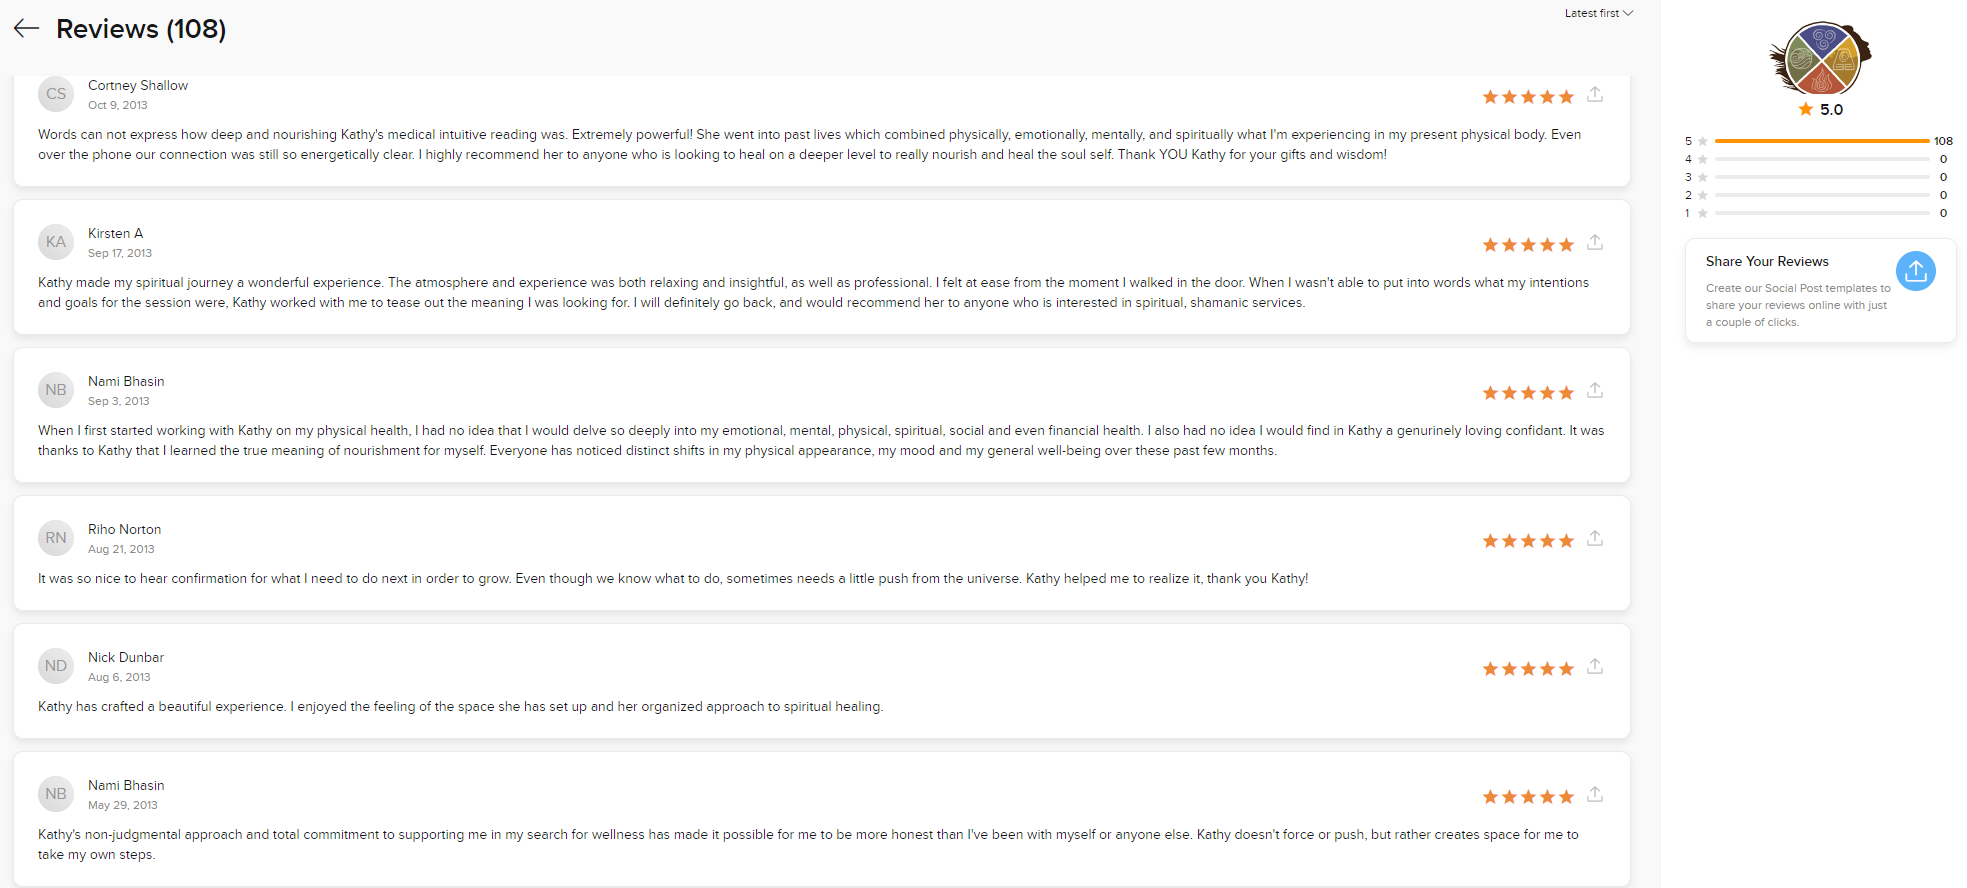The image size is (1967, 888).
Task: Share Nami Bhasin's May 29 review
Action: point(1595,795)
